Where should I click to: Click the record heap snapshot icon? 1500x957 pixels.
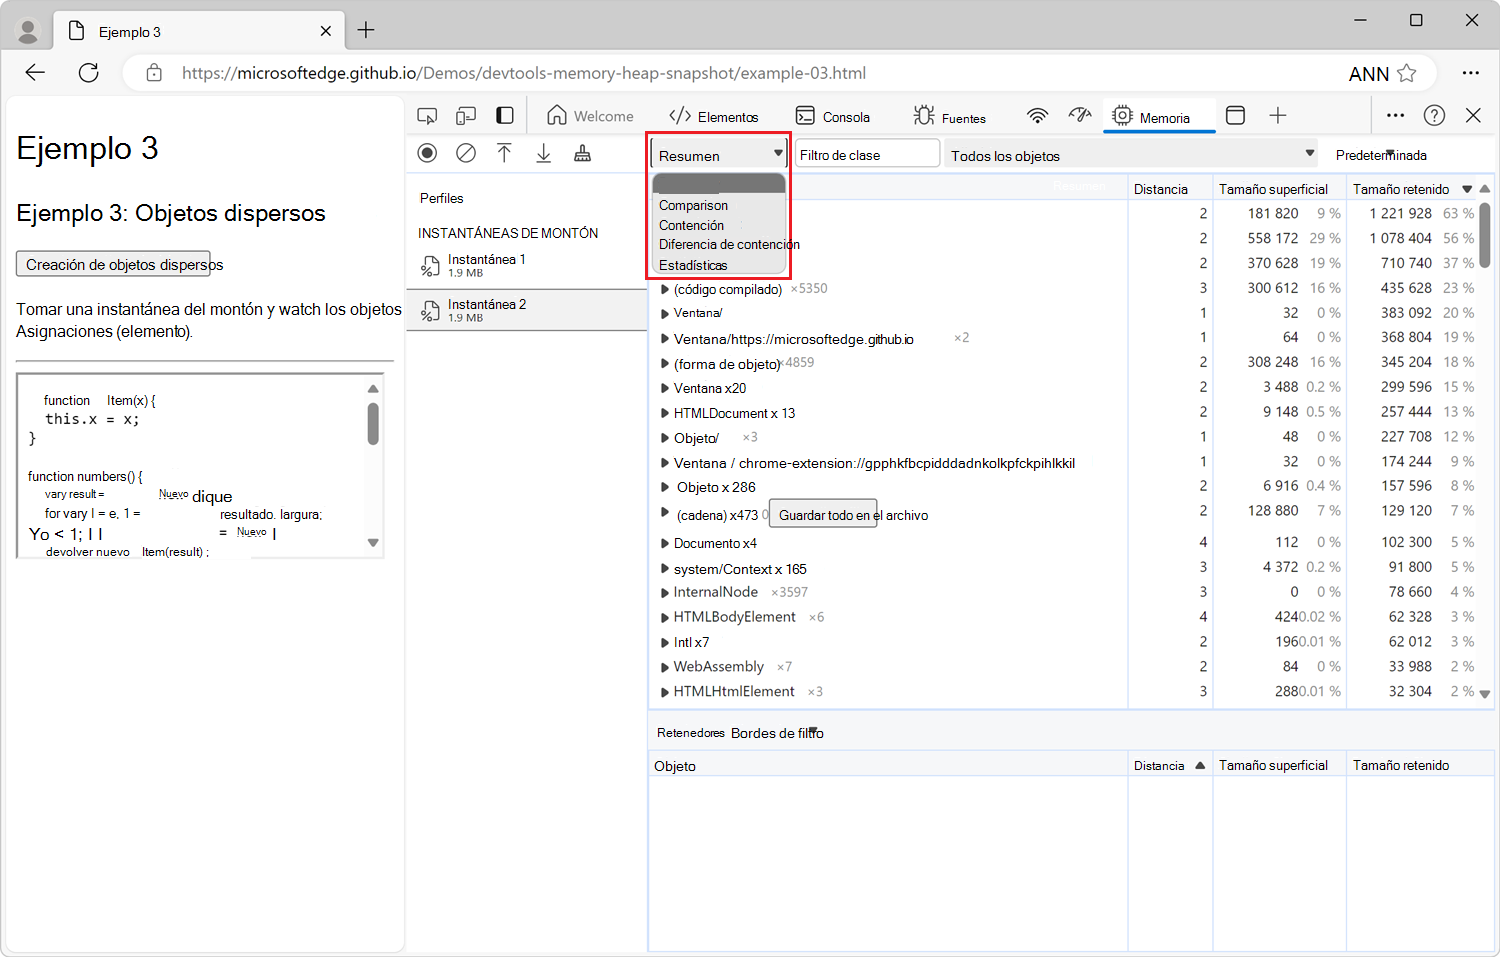click(x=427, y=153)
